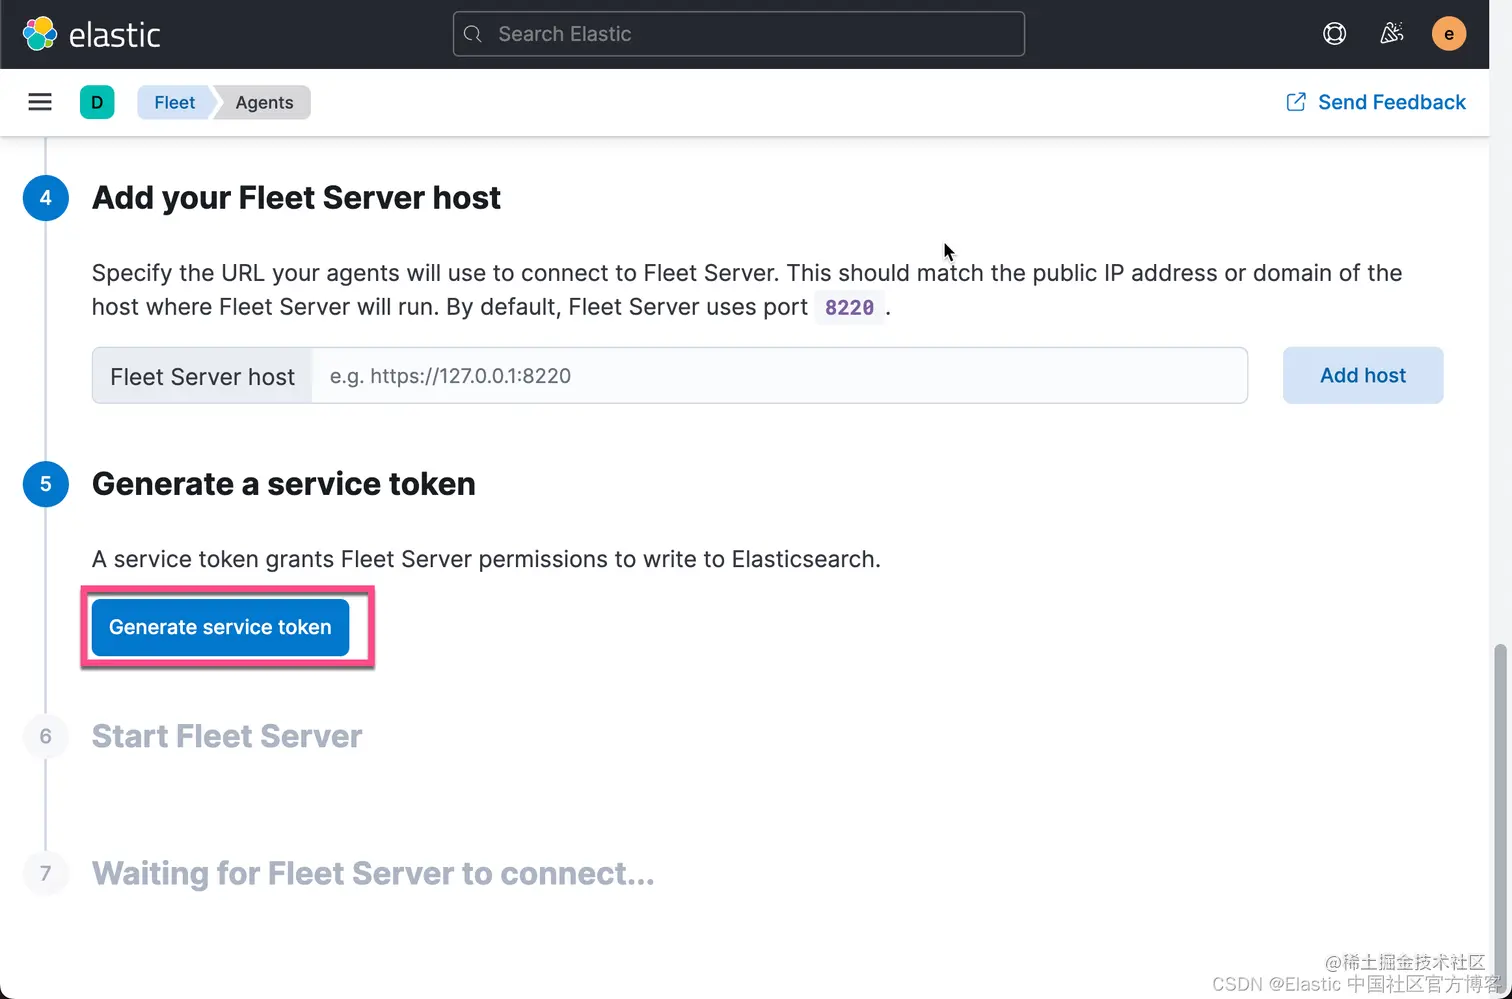
Task: Click Generate service token button
Action: (x=220, y=627)
